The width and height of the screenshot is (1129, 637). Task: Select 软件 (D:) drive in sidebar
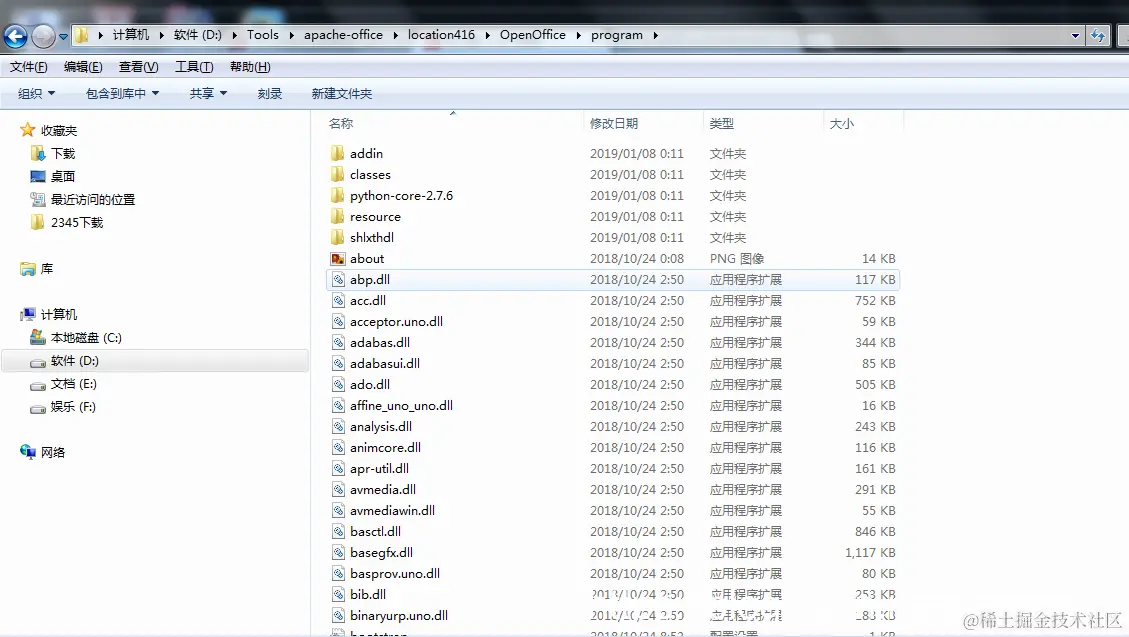(x=74, y=361)
